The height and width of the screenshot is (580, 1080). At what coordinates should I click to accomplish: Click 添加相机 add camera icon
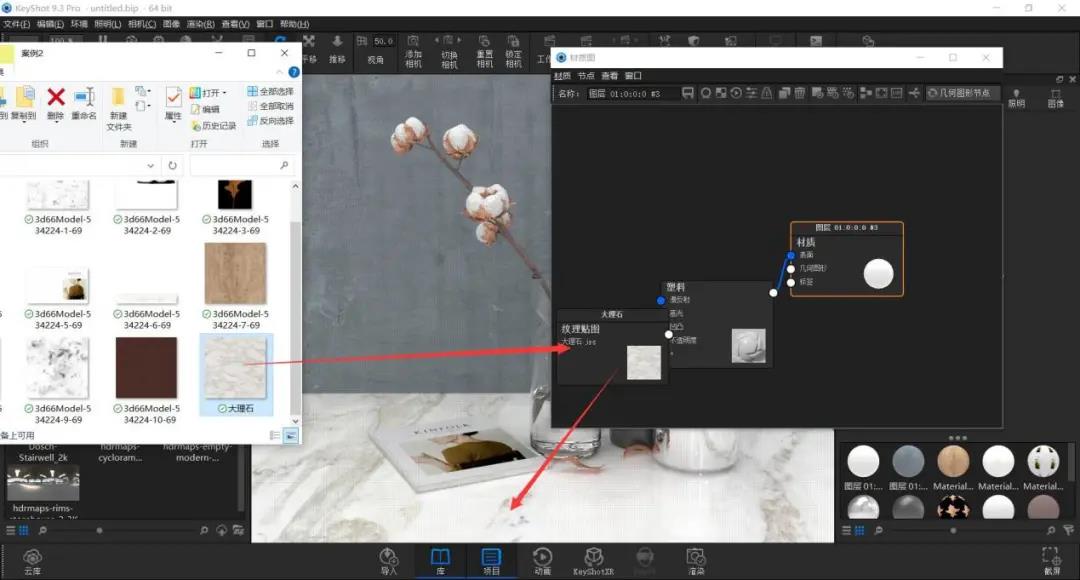click(x=413, y=41)
